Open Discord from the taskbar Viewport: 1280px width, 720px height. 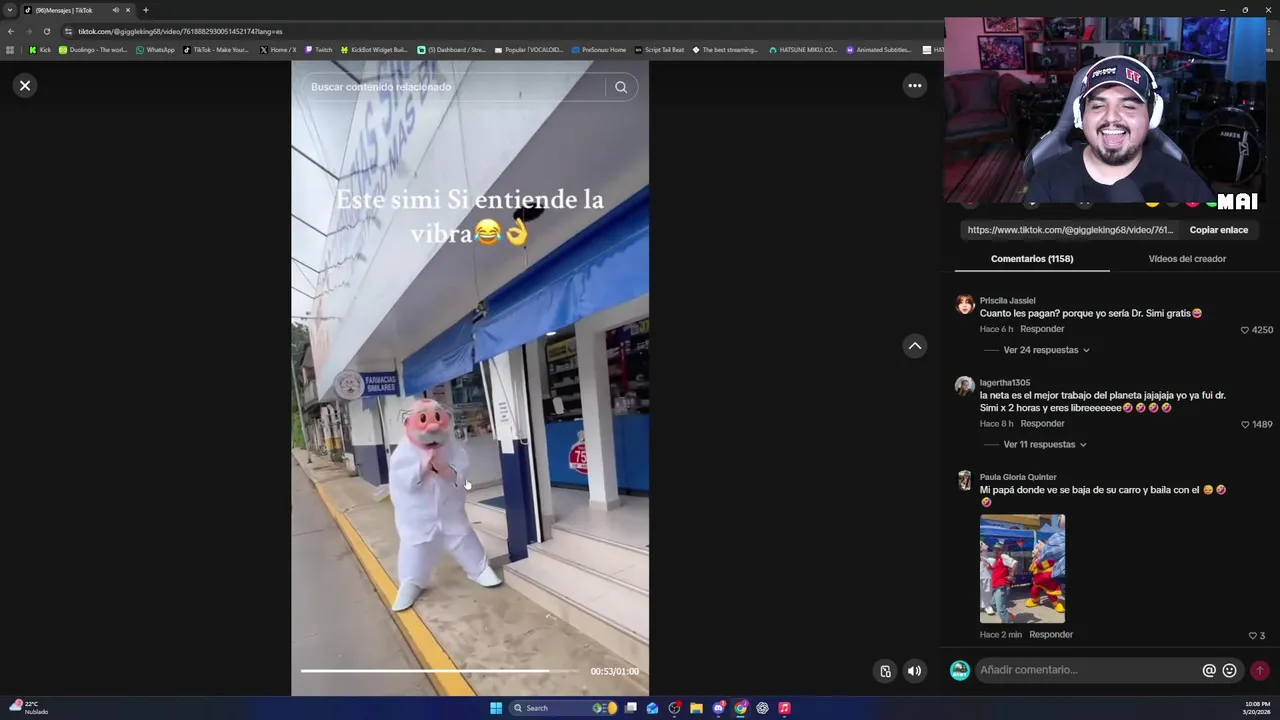(x=719, y=708)
